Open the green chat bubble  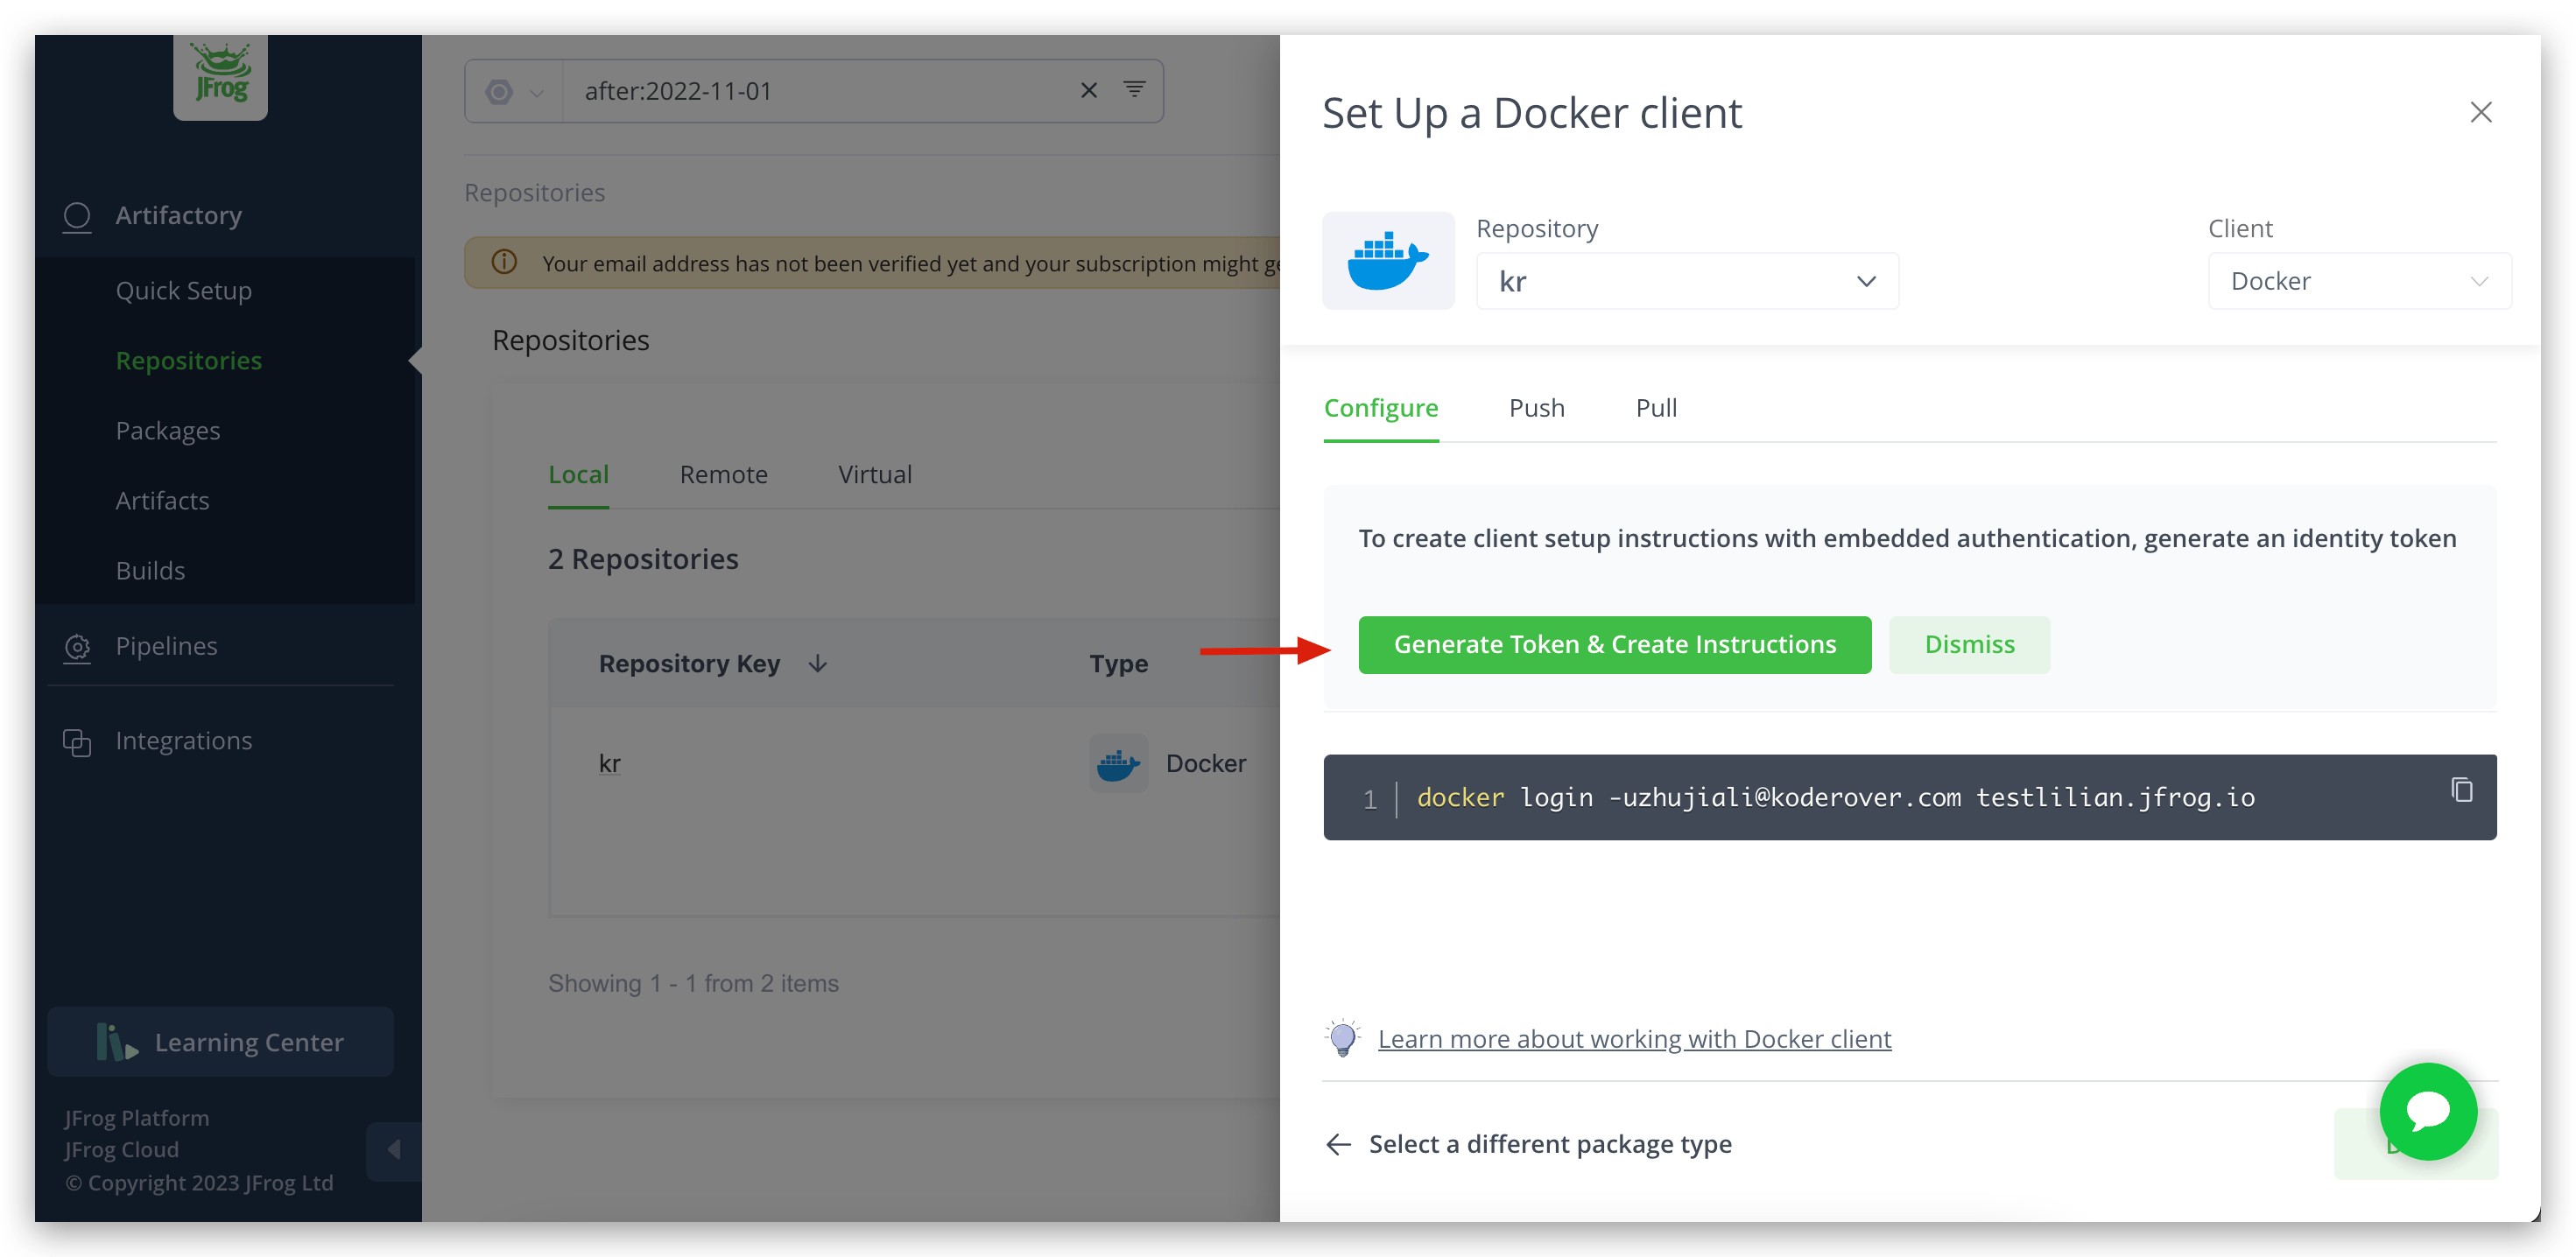(2427, 1111)
